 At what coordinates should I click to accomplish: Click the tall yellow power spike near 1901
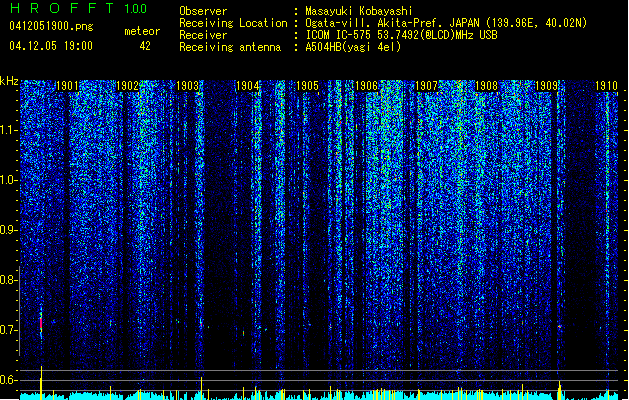41,383
